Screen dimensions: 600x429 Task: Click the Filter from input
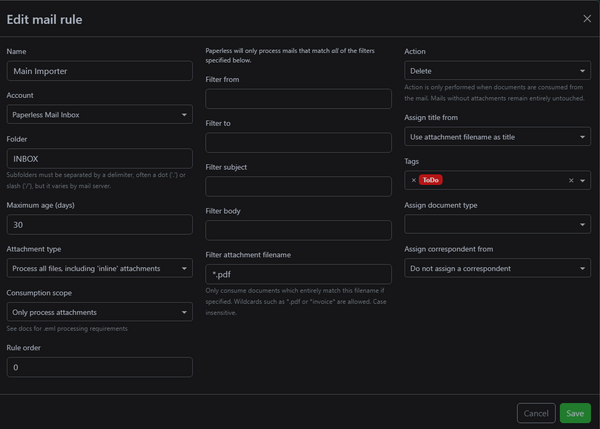click(x=298, y=98)
